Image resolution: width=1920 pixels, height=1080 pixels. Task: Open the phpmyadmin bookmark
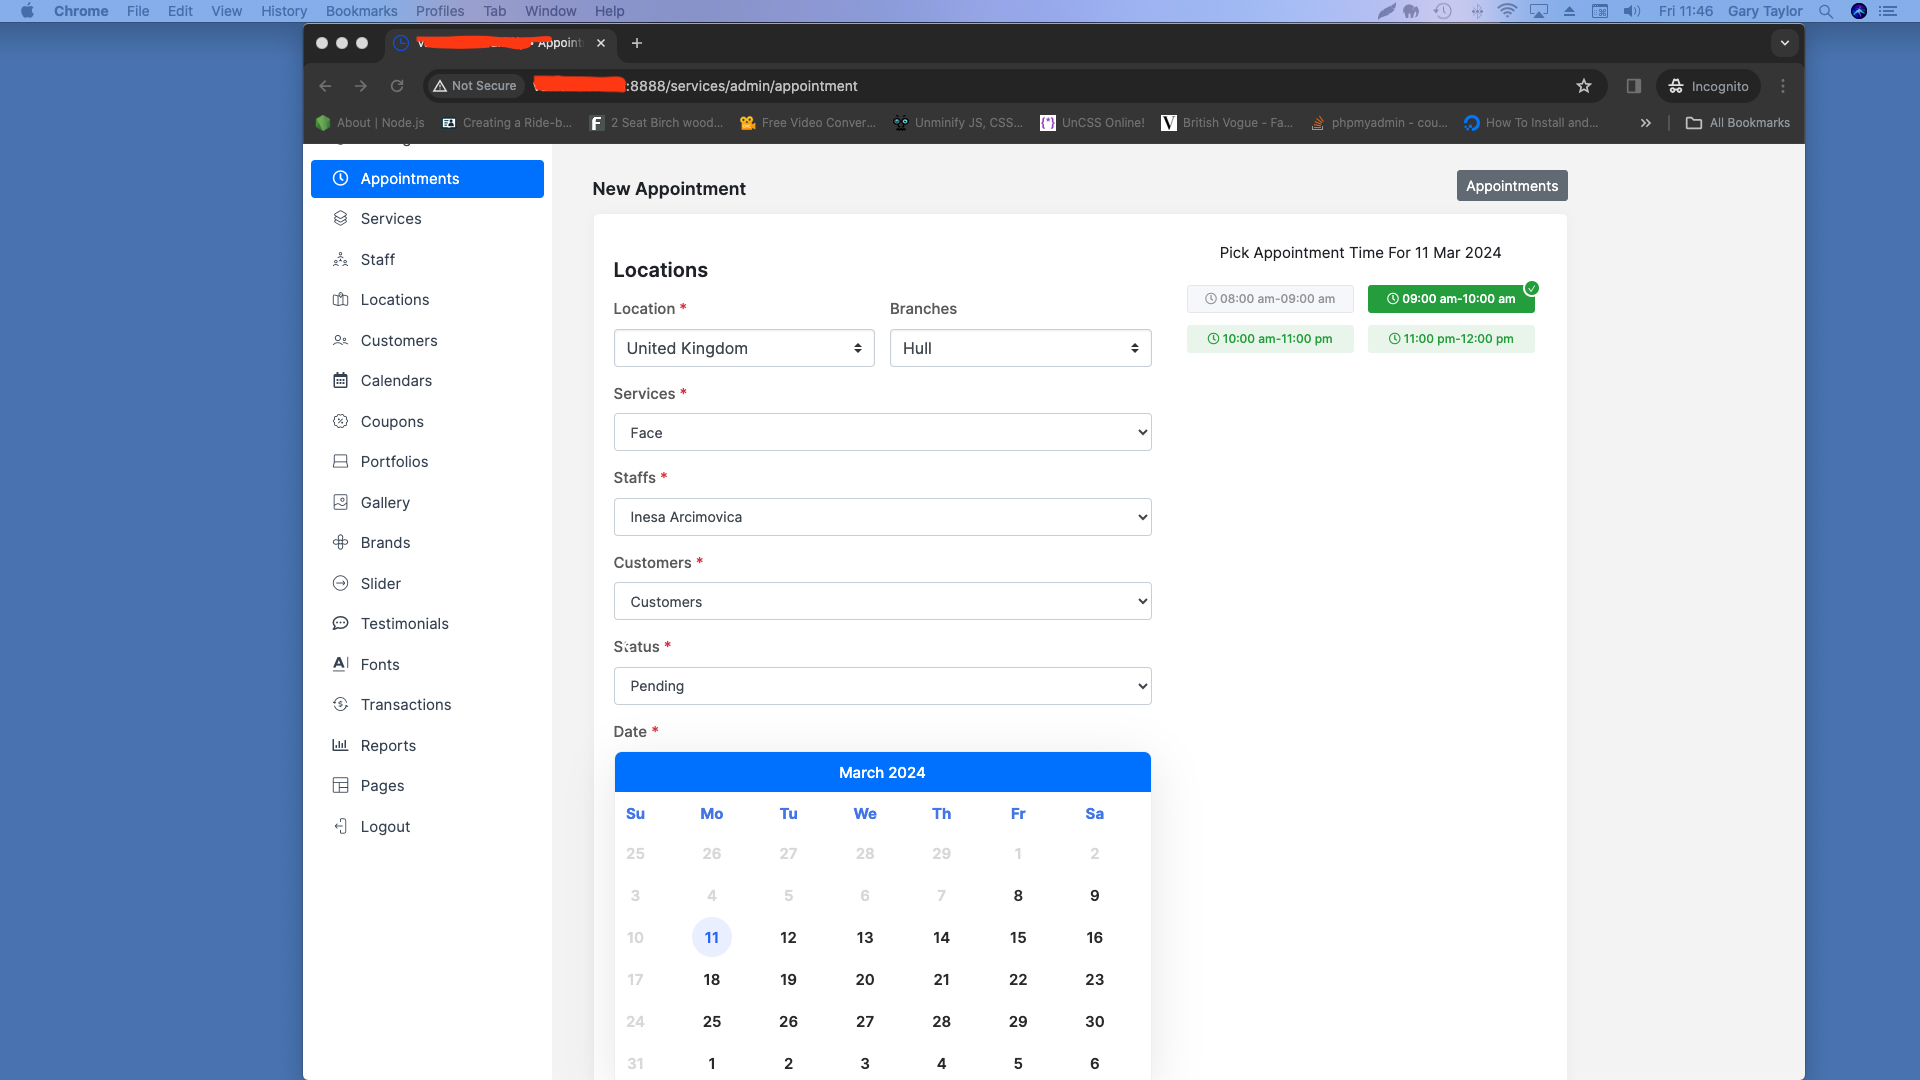pos(1379,123)
